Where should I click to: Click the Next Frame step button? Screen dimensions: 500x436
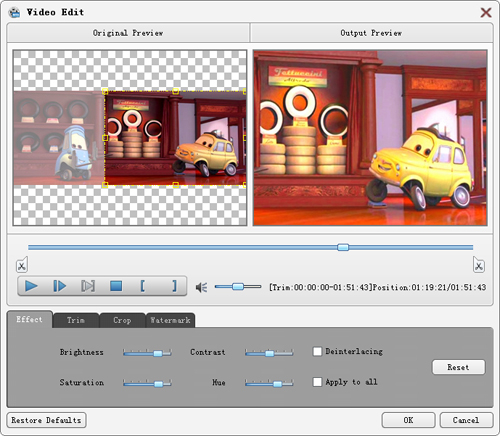point(60,286)
